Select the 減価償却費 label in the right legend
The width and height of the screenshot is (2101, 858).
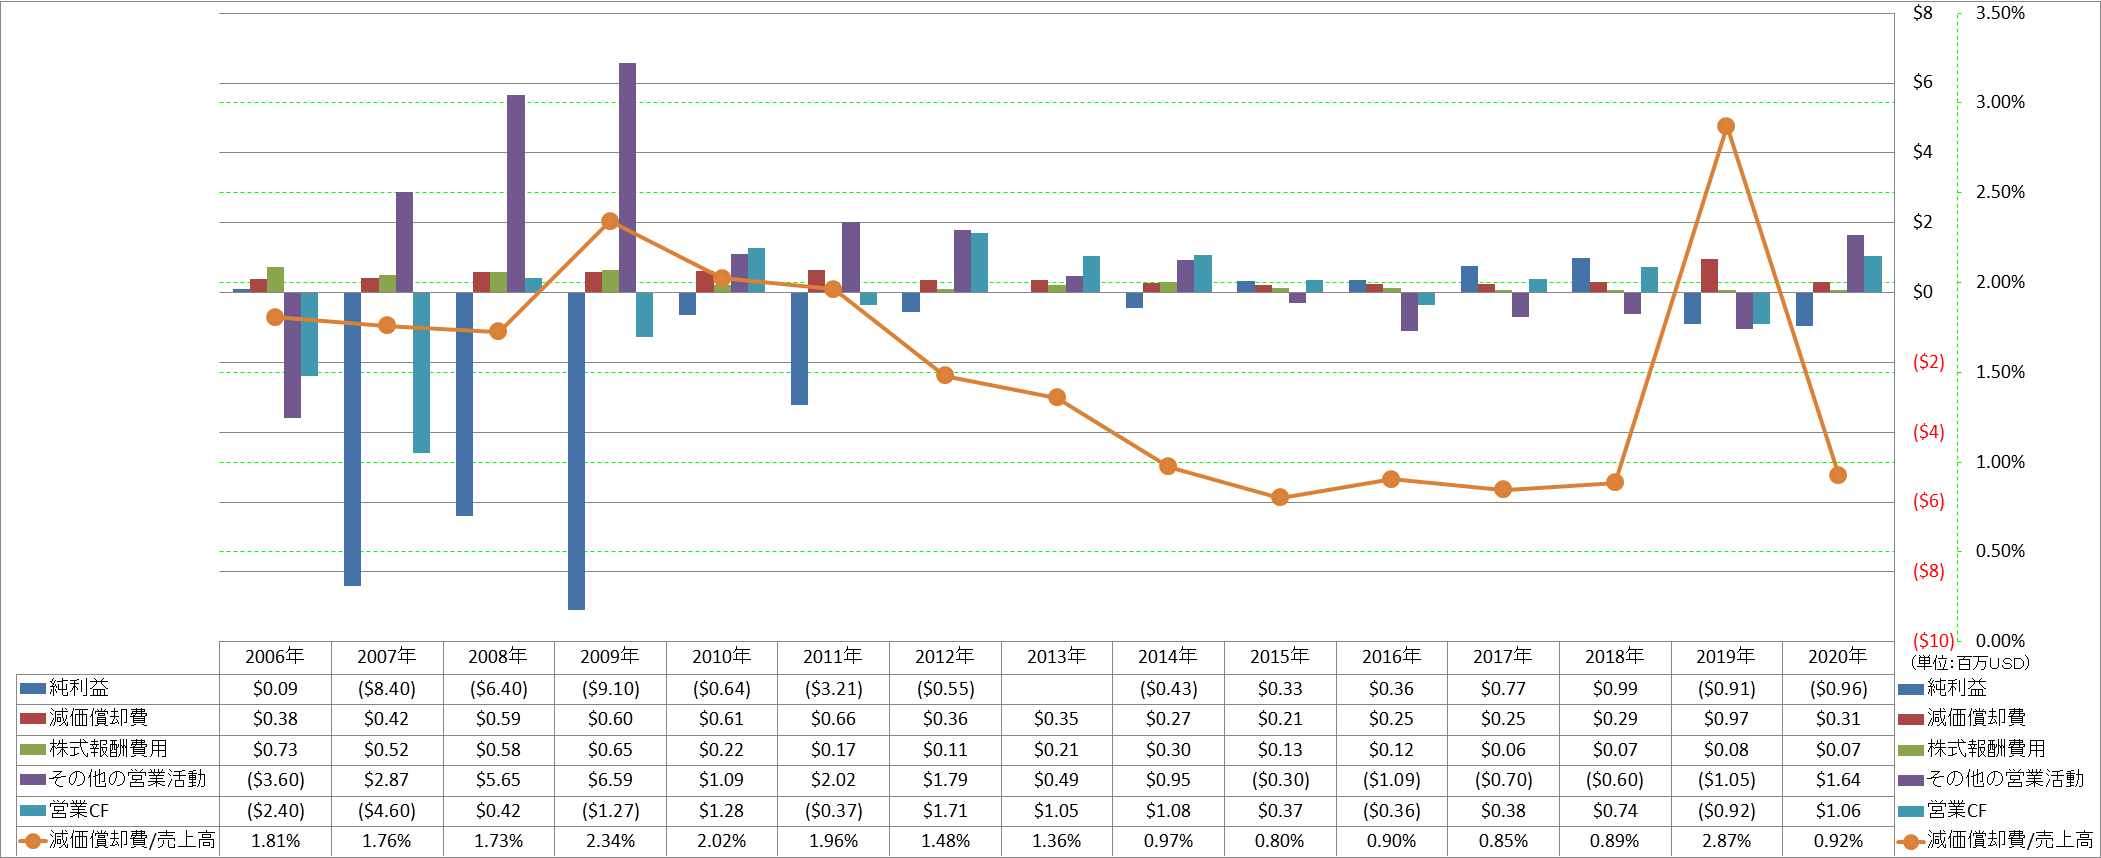tap(1976, 718)
